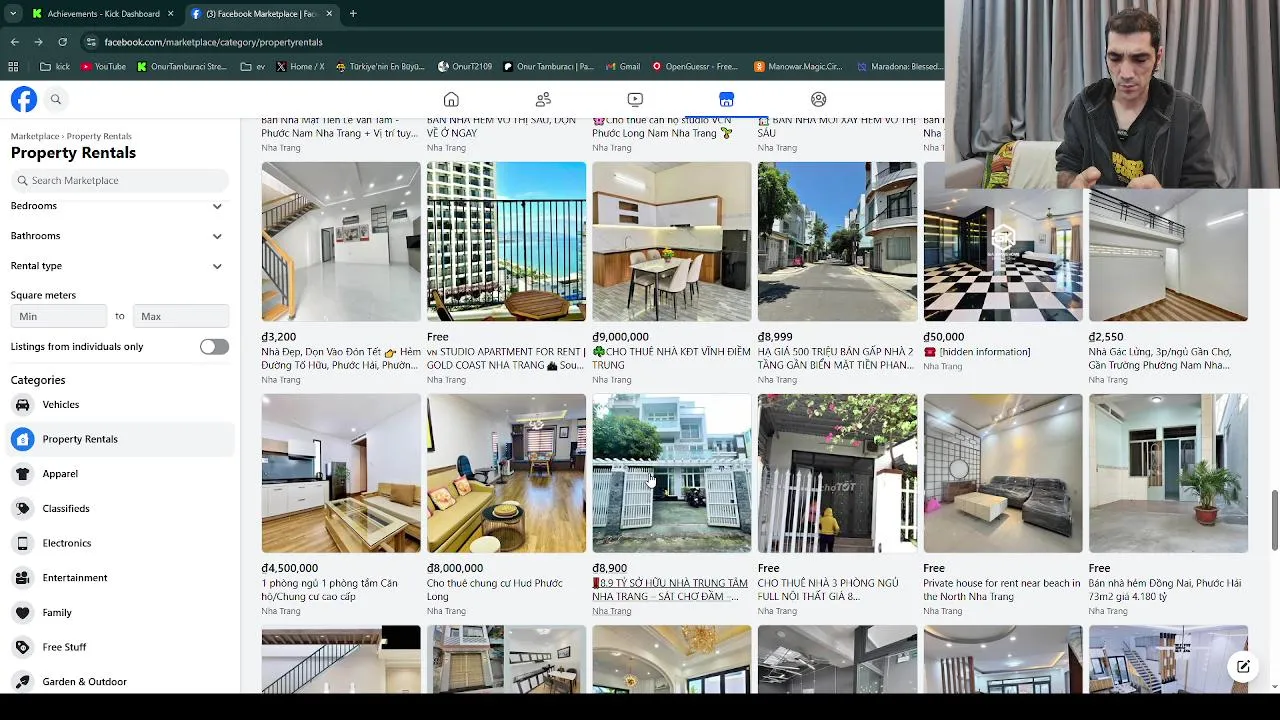Go forward with browser forward arrow
This screenshot has height=720, width=1280.
pos(38,42)
